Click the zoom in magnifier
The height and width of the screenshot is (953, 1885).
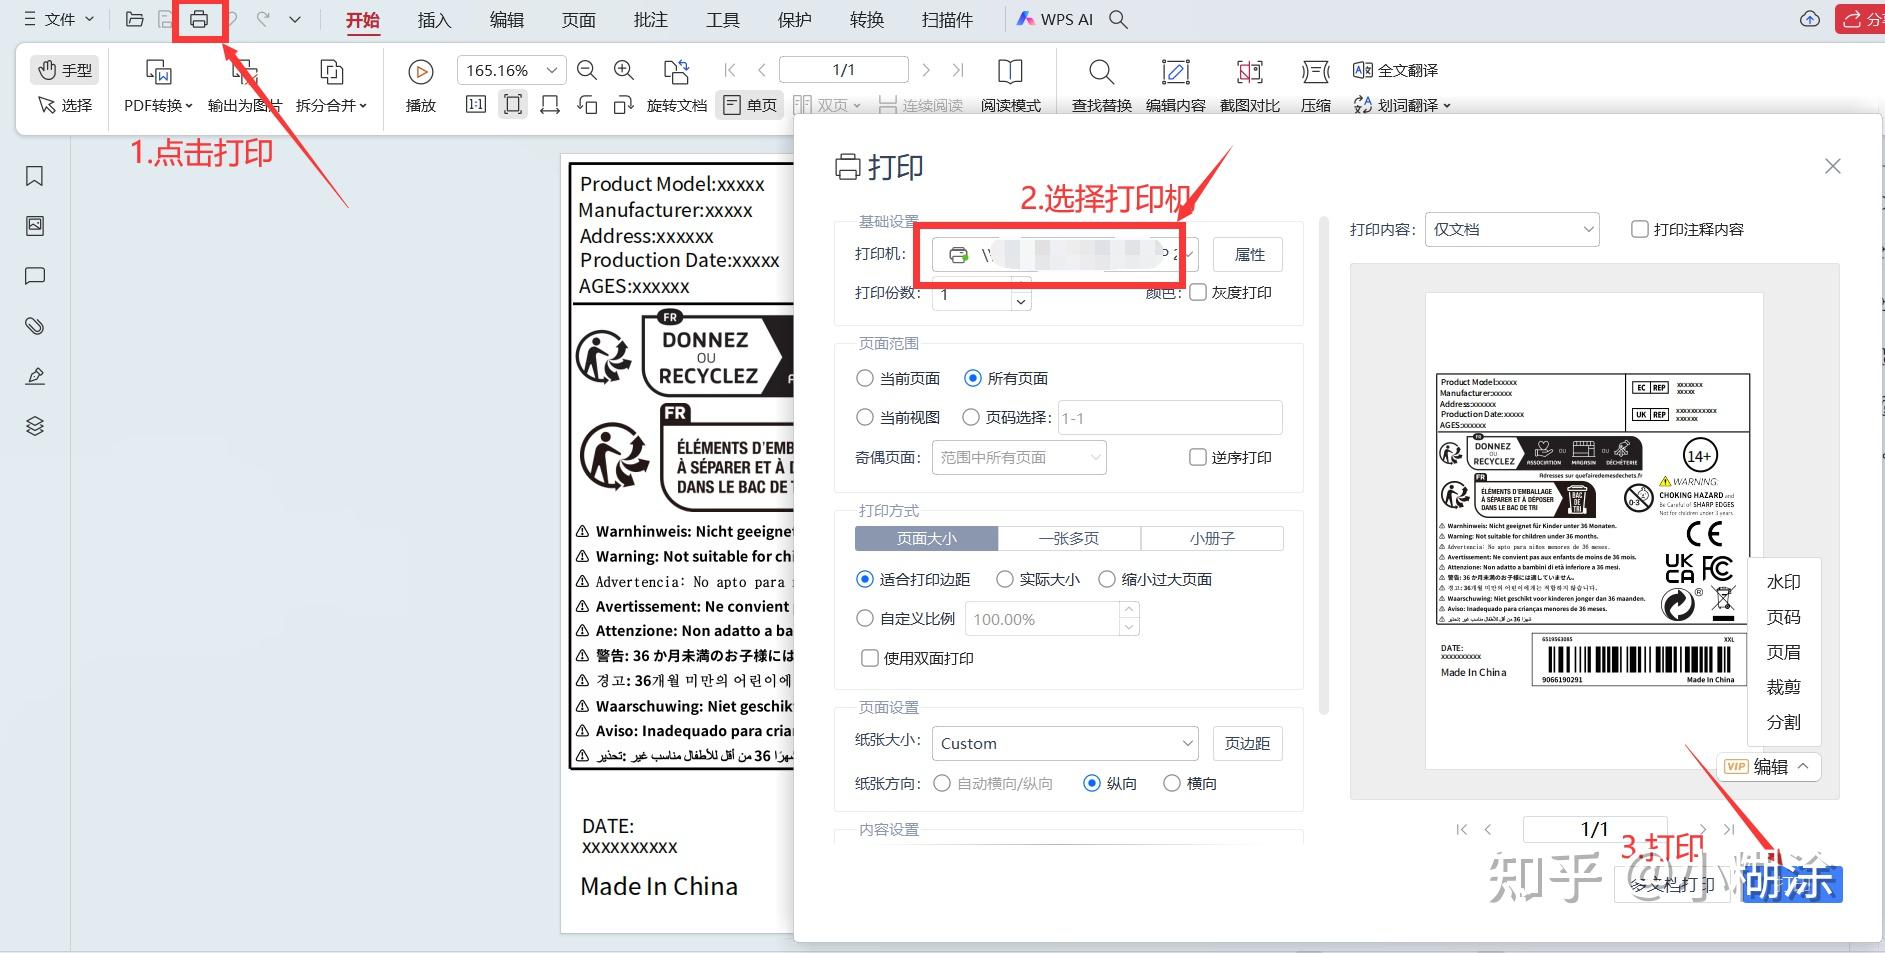(624, 70)
